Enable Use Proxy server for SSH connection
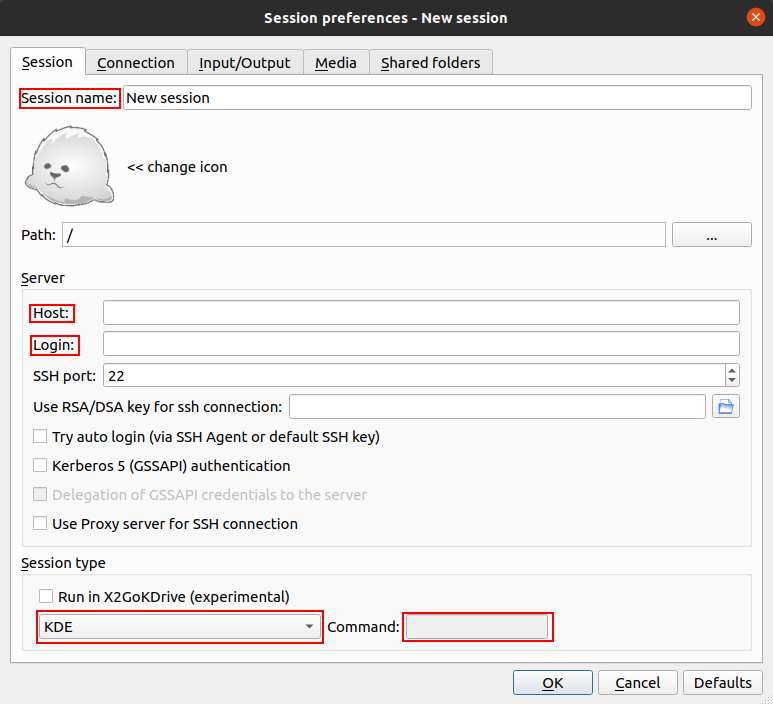 pos(41,524)
